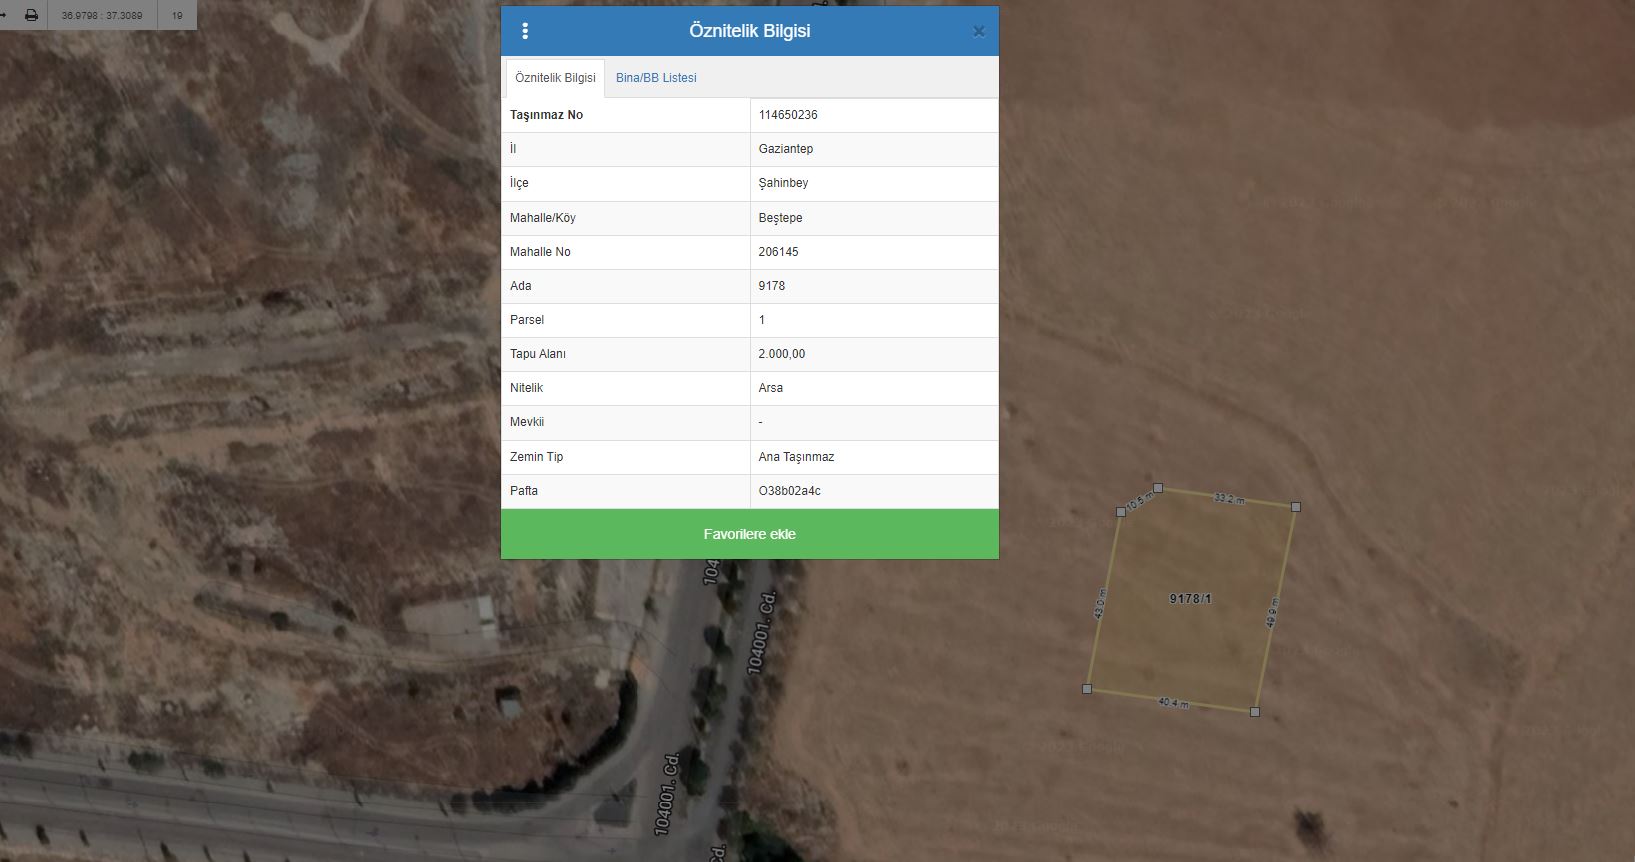Click the Şahinbey district value
Viewport: 1635px width, 862px height.
tap(783, 183)
